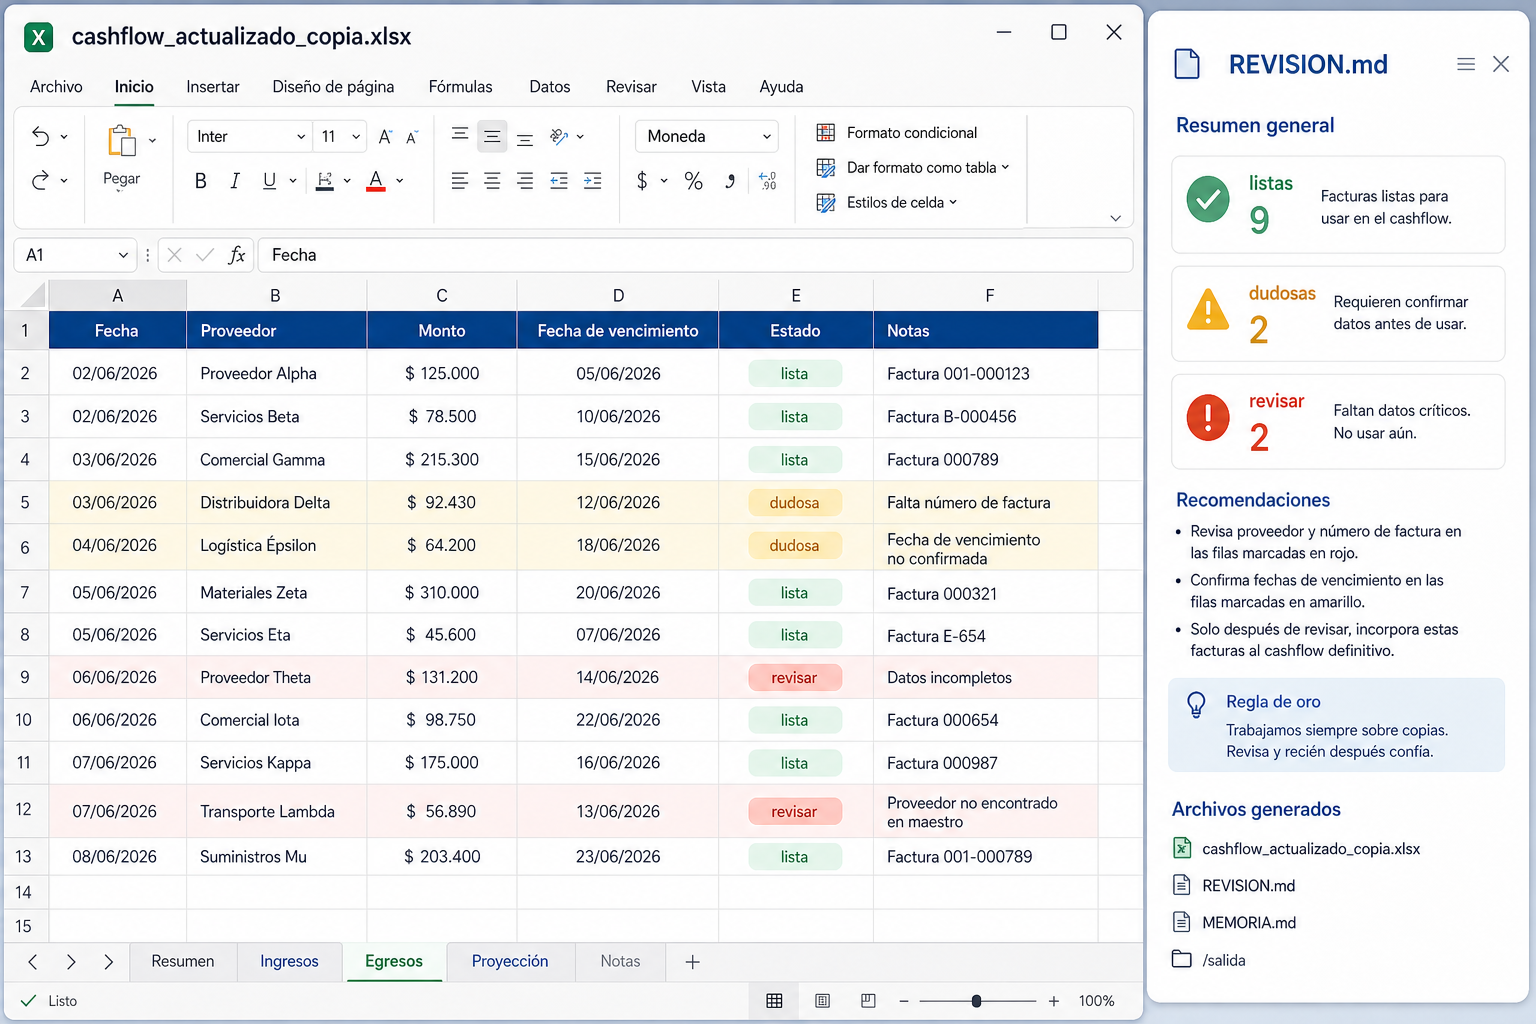Viewport: 1536px width, 1024px height.
Task: Open the Moneda number format dropdown
Action: pyautogui.click(x=707, y=137)
